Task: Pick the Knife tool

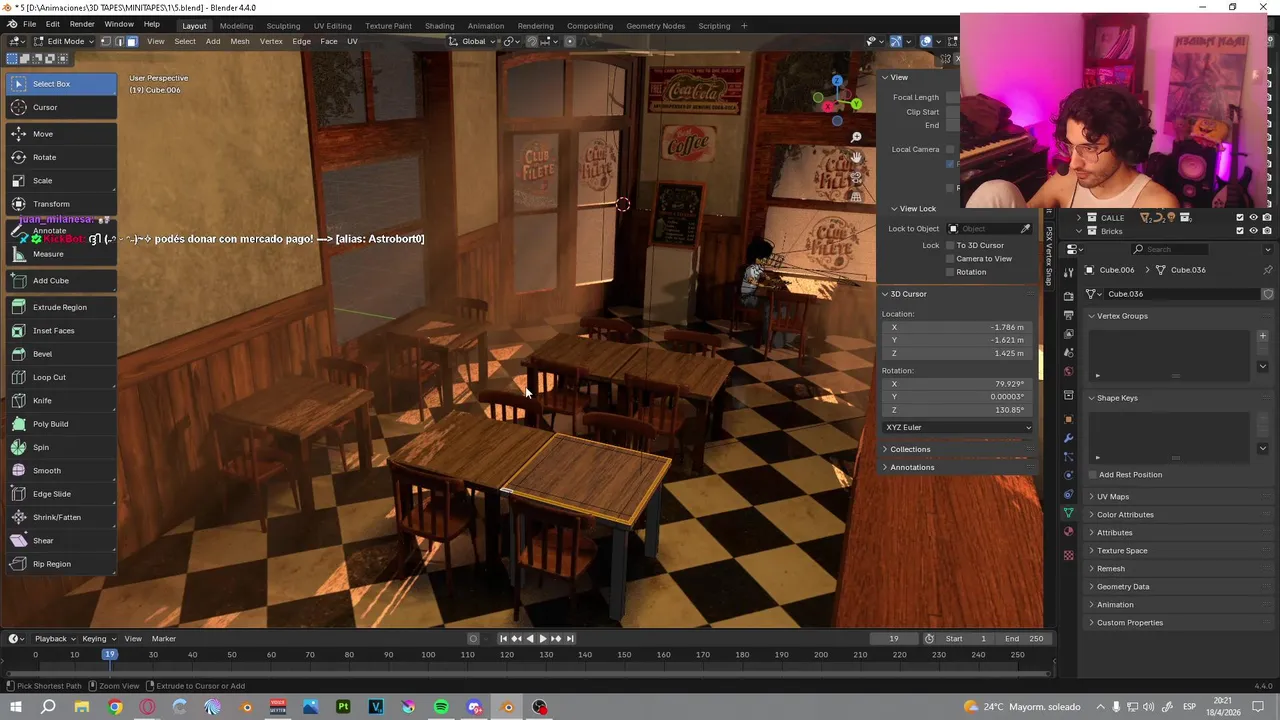Action: pos(60,401)
